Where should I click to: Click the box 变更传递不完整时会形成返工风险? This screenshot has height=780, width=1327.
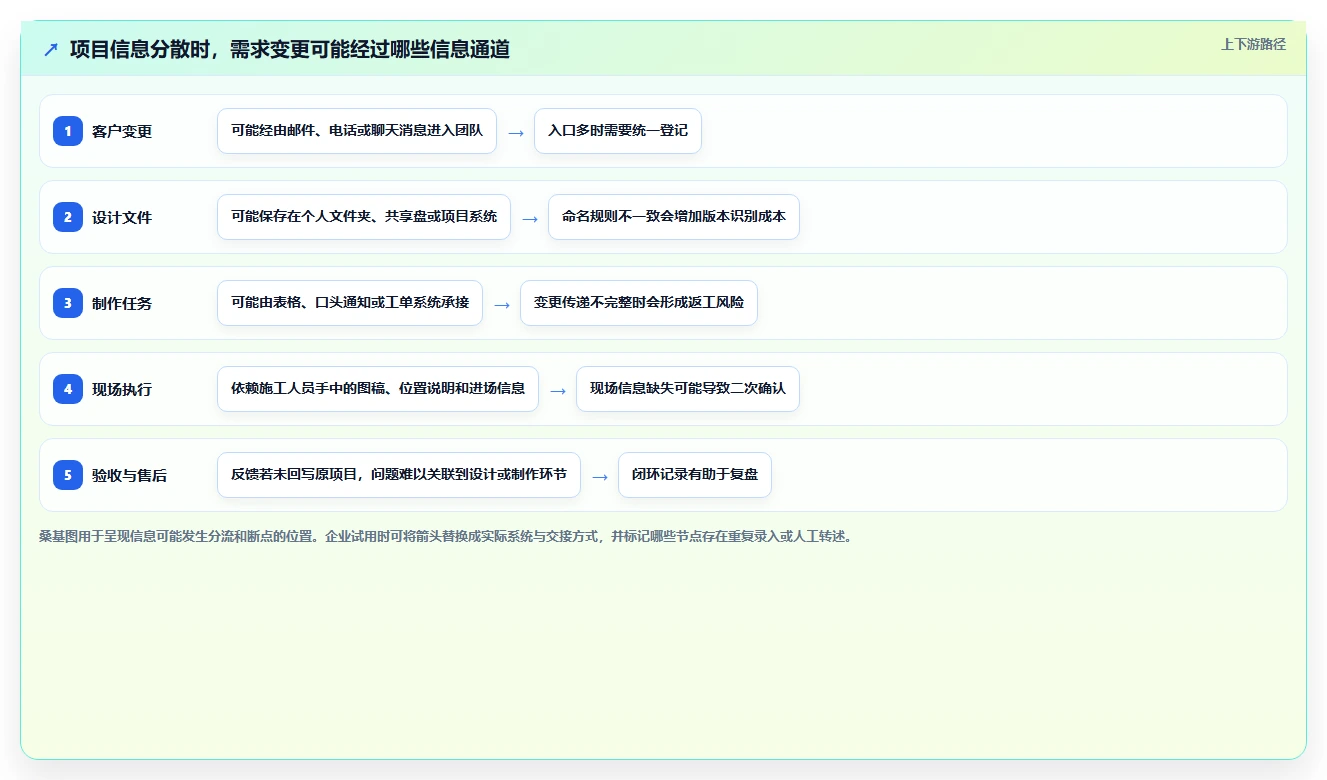click(x=639, y=303)
